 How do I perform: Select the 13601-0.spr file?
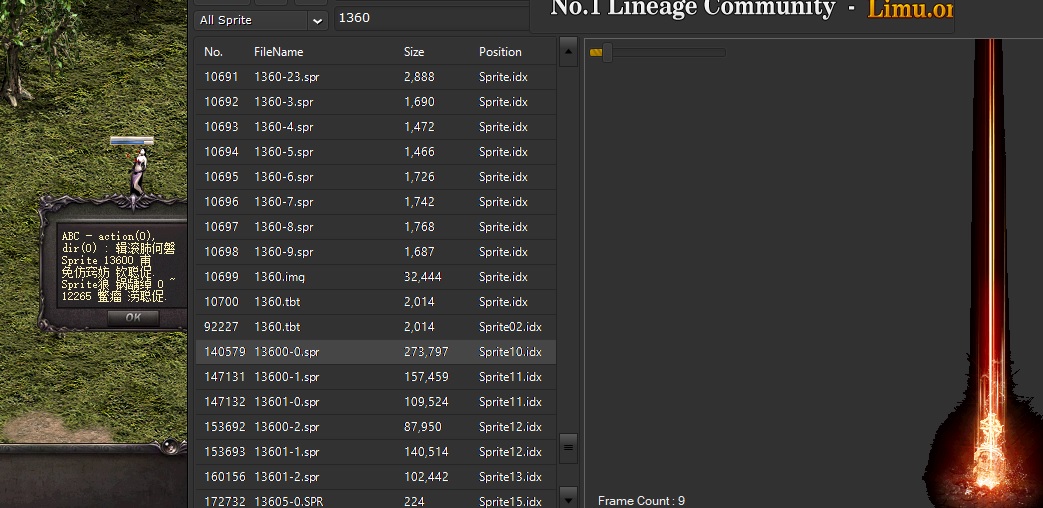(x=376, y=402)
